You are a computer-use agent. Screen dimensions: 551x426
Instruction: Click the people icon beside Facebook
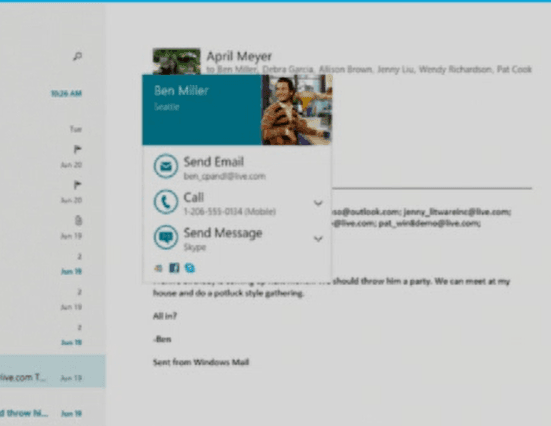click(x=158, y=268)
